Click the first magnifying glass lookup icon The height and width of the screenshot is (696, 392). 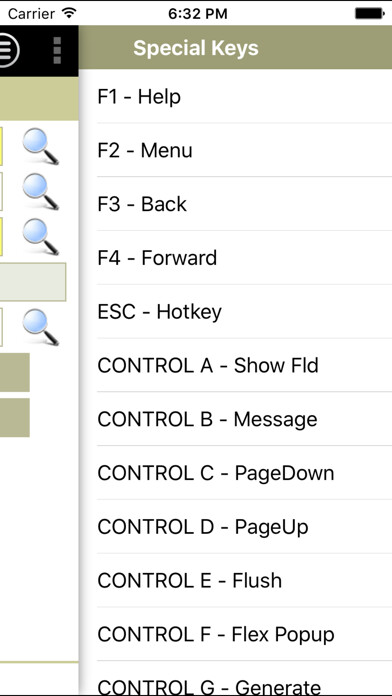click(40, 146)
